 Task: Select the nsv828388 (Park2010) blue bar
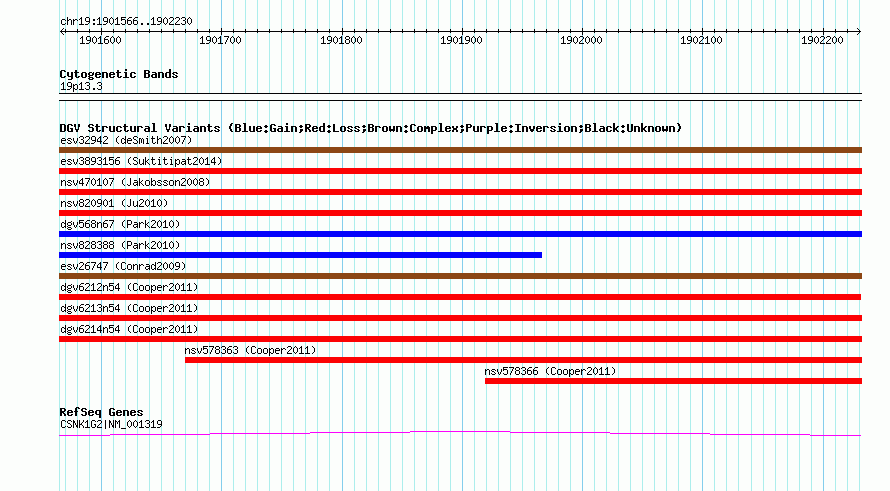pos(300,255)
